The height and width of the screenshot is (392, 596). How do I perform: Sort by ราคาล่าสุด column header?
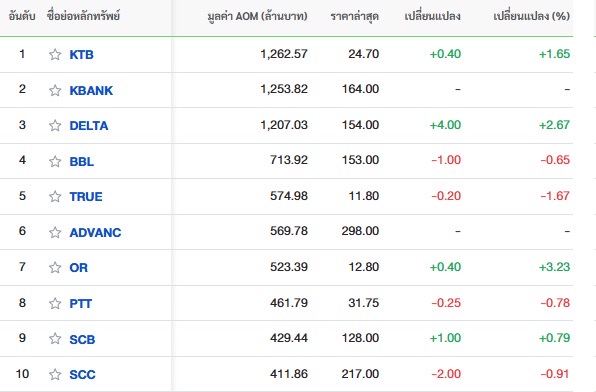(x=355, y=16)
